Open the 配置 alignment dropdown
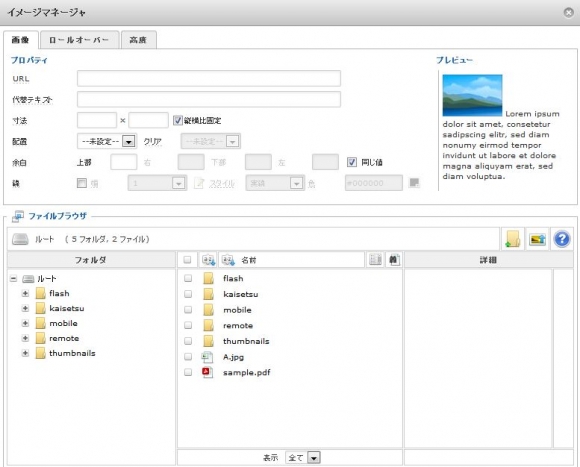This screenshot has width=580, height=467. click(107, 141)
